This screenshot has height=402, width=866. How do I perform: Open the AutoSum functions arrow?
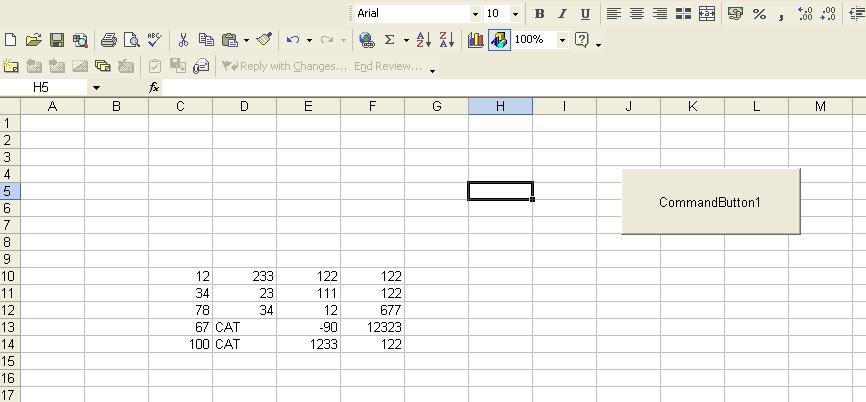tap(406, 40)
